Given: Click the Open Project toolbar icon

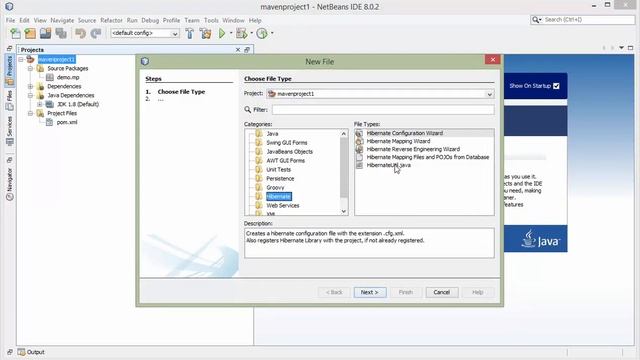Looking at the screenshot, I should (45, 33).
